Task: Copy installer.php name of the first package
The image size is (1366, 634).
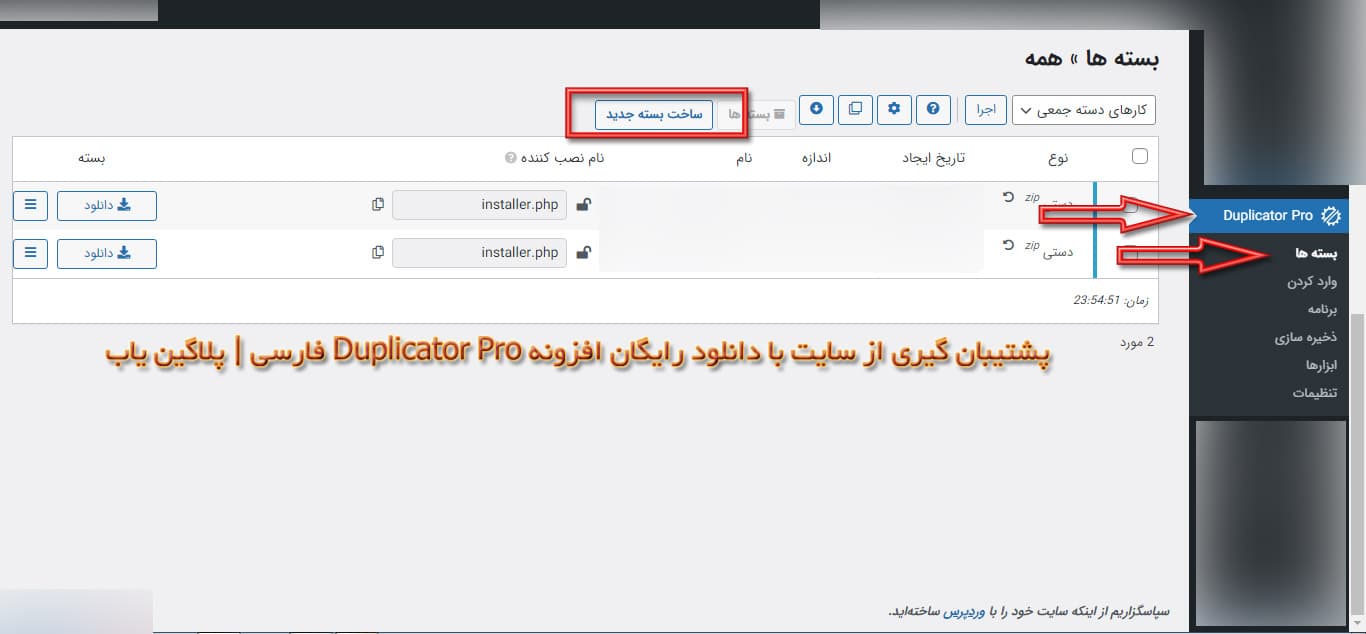Action: click(x=377, y=203)
